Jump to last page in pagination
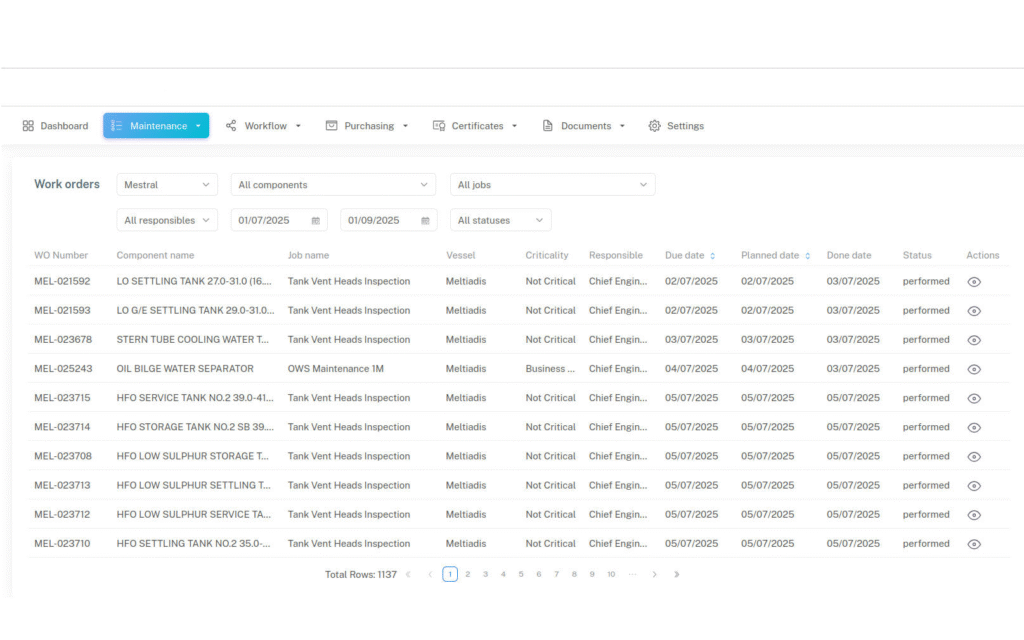 point(677,574)
